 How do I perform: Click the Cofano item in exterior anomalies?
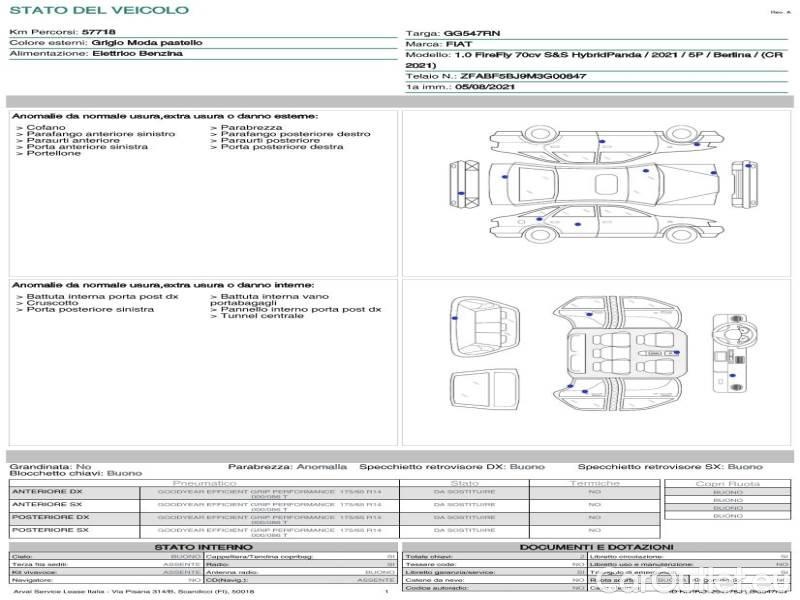[x=46, y=128]
